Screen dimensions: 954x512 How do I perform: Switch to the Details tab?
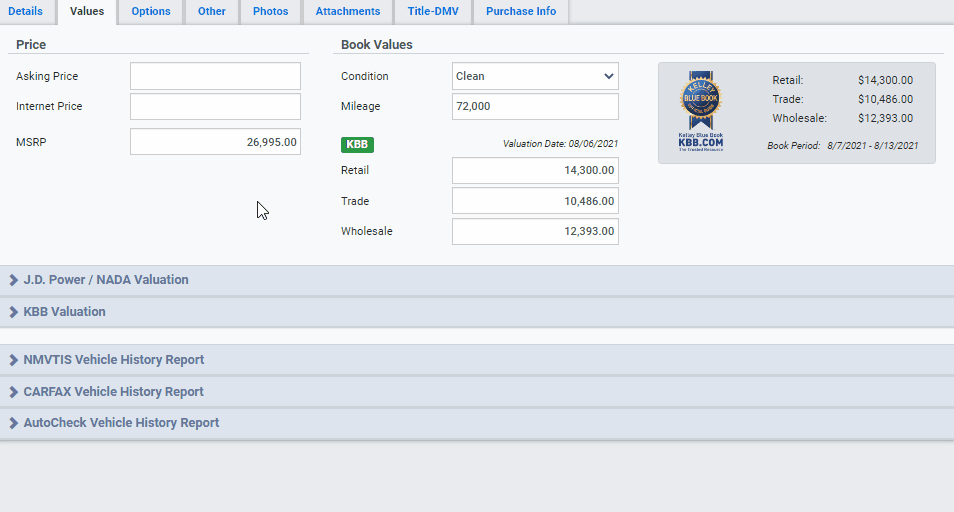[26, 12]
